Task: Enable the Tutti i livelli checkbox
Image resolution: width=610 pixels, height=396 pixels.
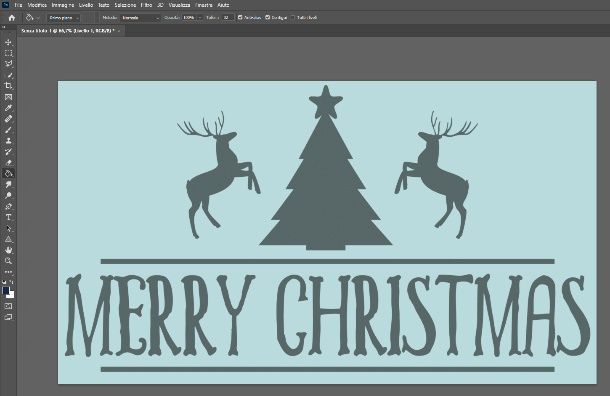Action: [293, 18]
